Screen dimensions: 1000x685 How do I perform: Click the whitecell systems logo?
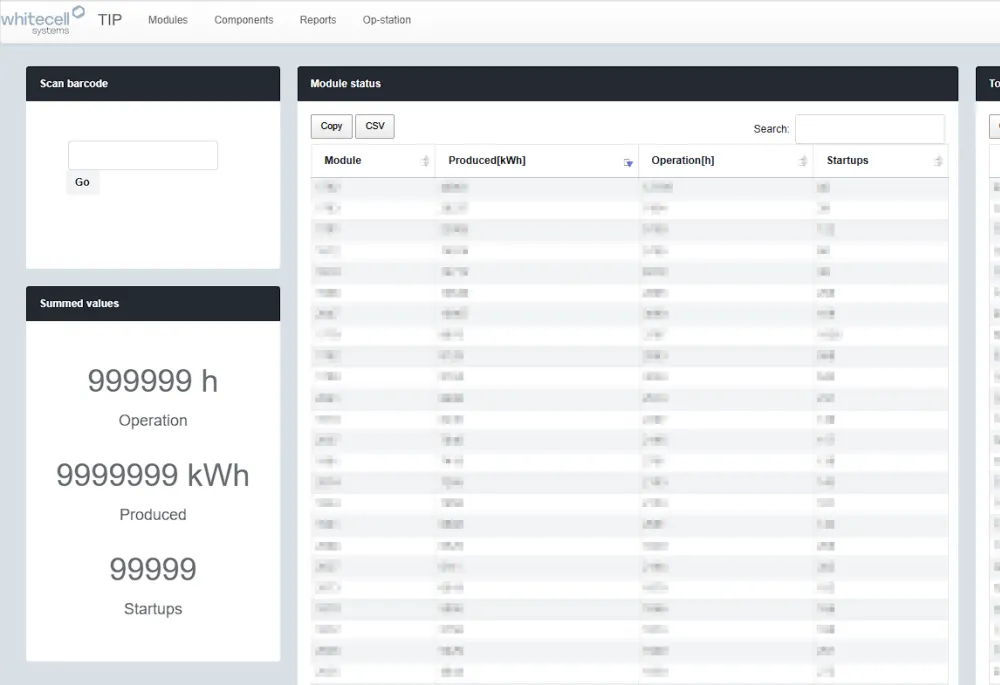coord(42,20)
